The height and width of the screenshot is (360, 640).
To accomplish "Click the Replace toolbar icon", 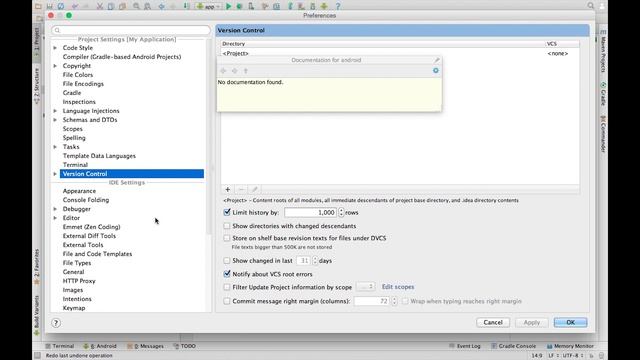I will pyautogui.click(x=147, y=6).
